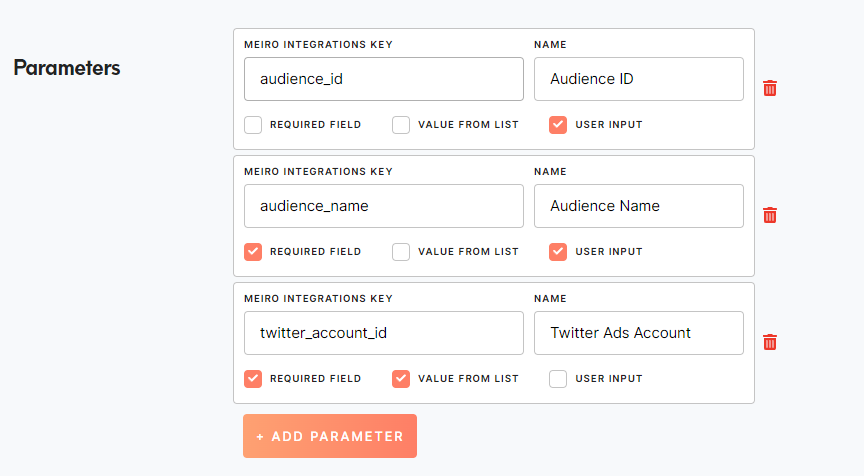Disable User Input for audience_name
This screenshot has height=476, width=864.
click(558, 252)
